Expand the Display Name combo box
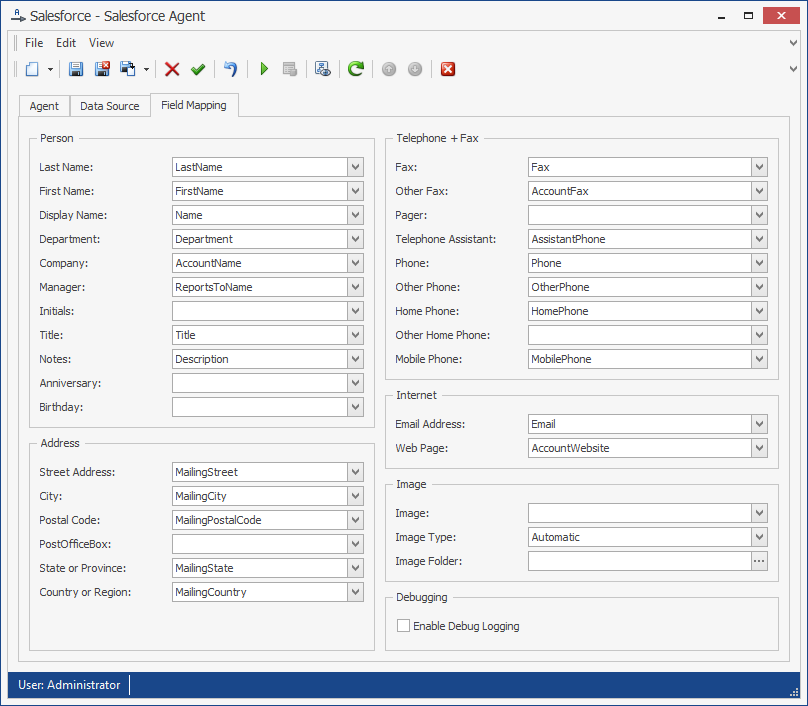 tap(356, 215)
